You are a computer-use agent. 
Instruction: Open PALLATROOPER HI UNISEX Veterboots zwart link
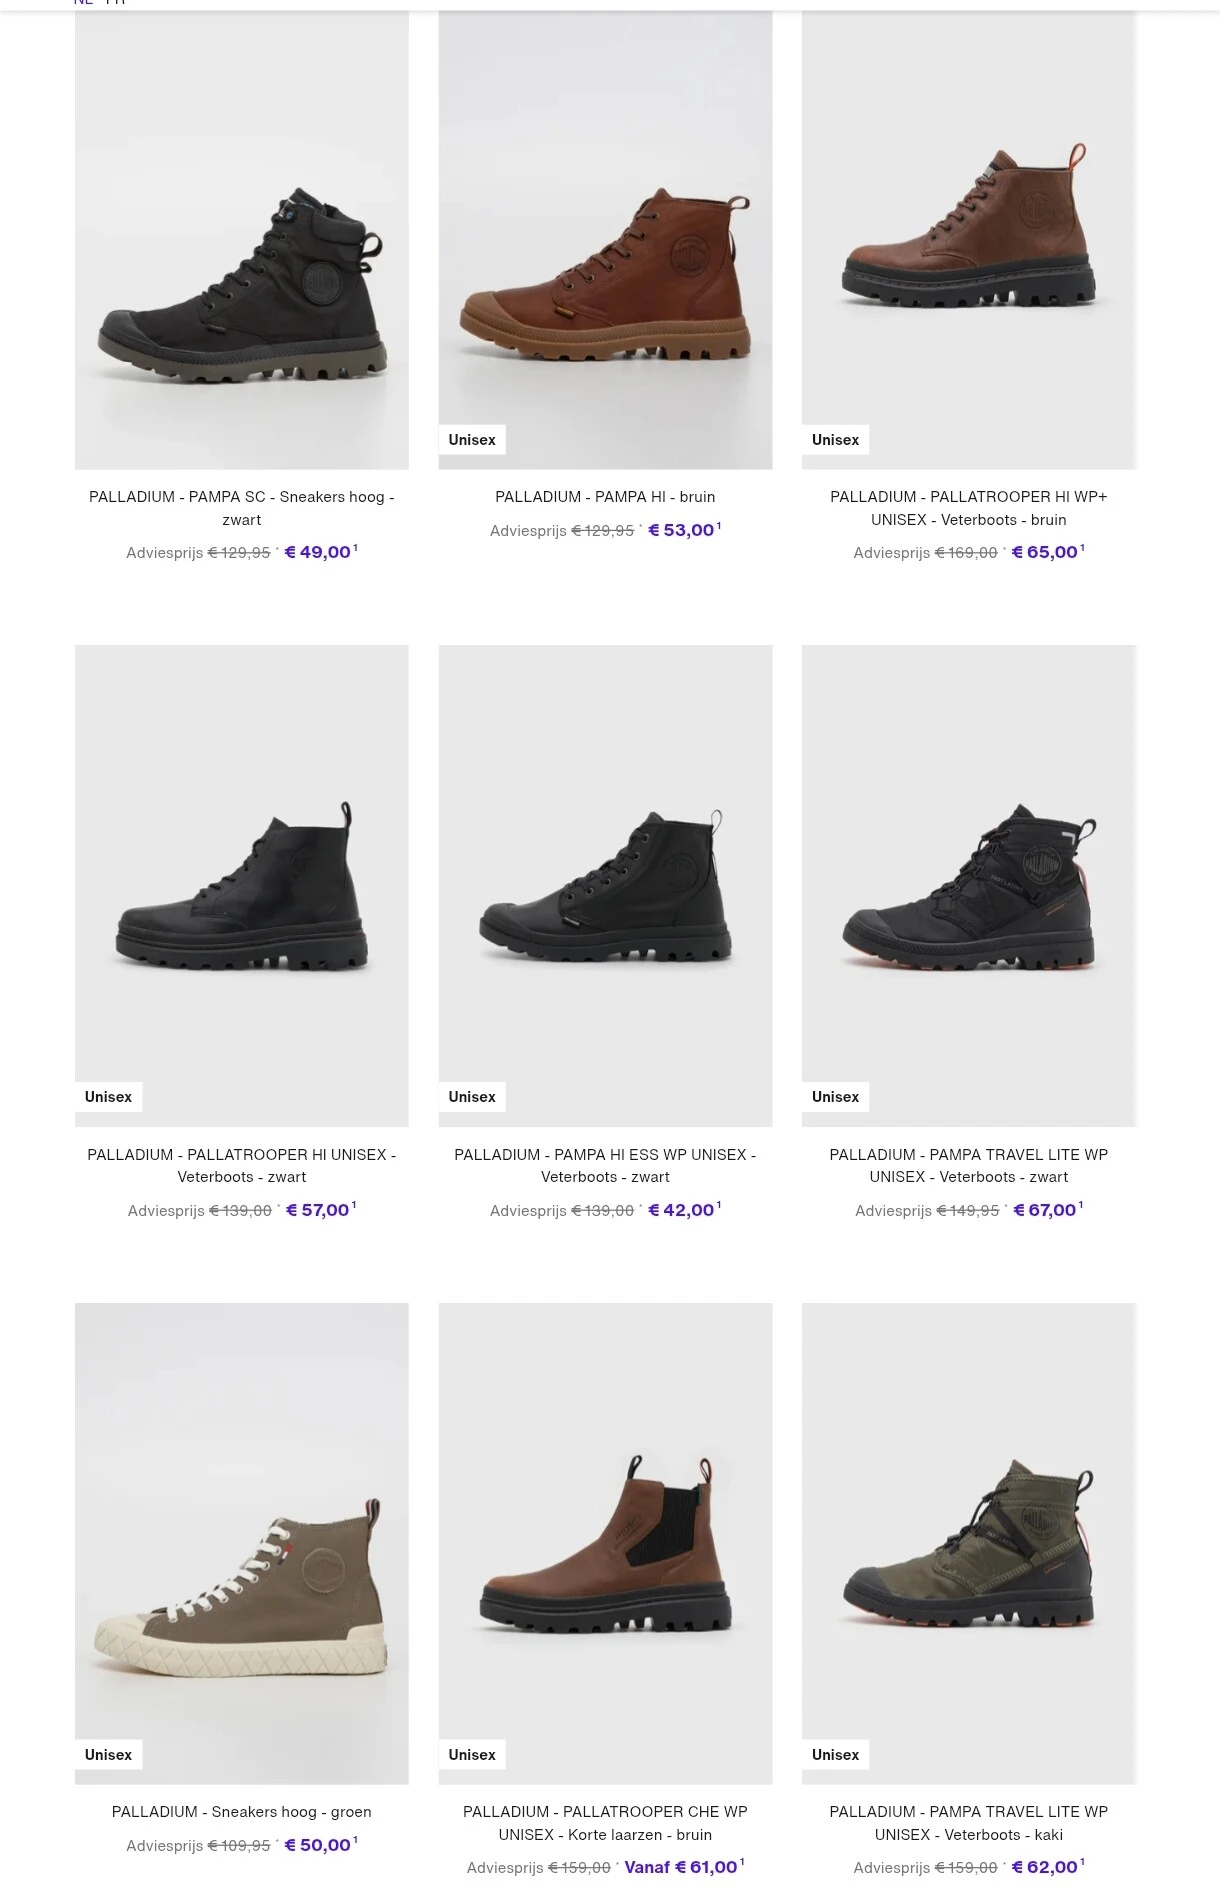[241, 1166]
